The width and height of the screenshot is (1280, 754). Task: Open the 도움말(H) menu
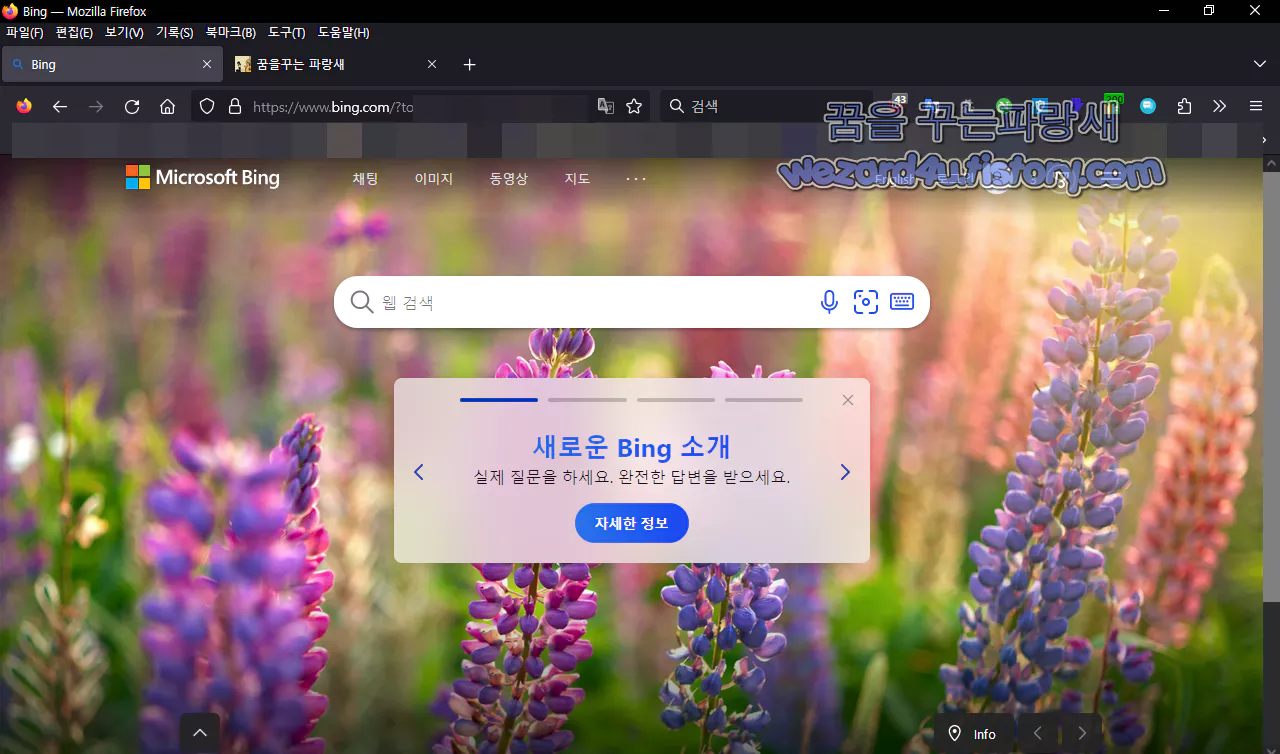click(344, 33)
